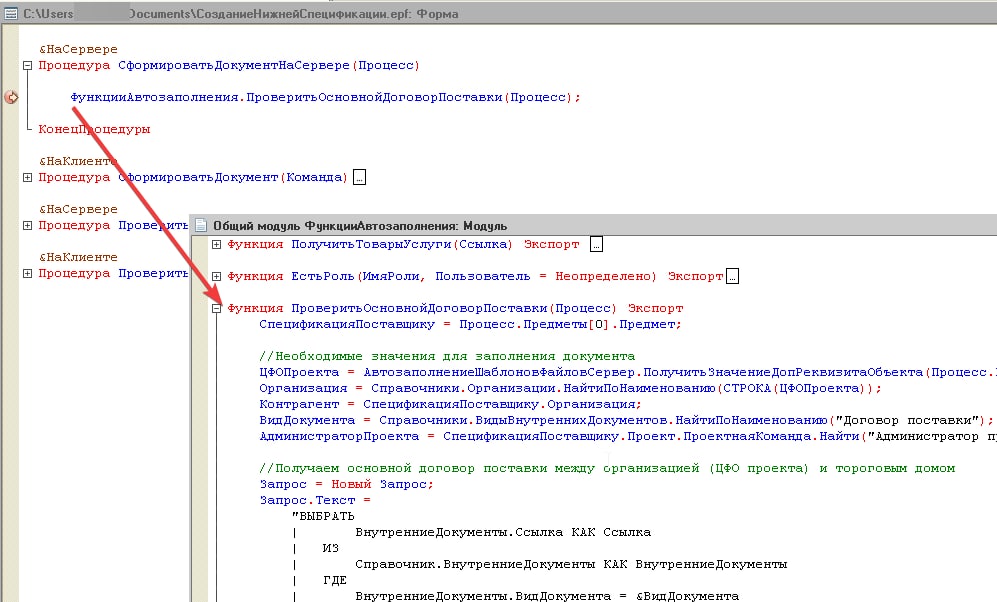This screenshot has height=602, width=997.
Task: Click ellipsis box after СформироватьДокумент(Команда)
Action: [x=360, y=178]
